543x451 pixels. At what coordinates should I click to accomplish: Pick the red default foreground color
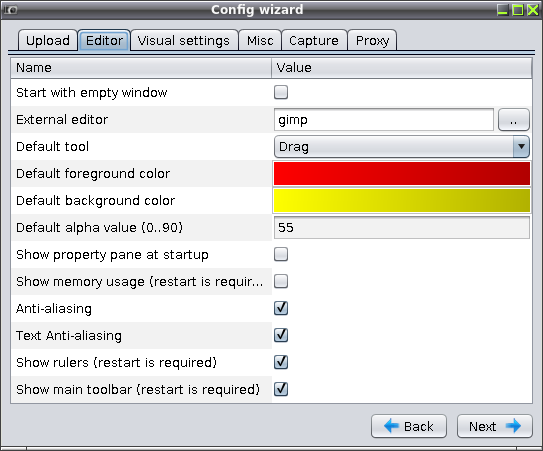tap(402, 174)
